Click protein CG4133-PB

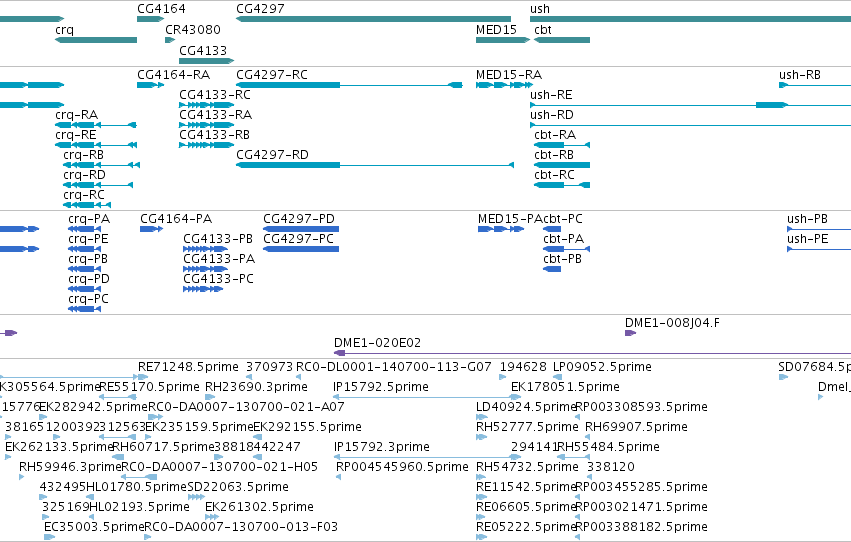(x=205, y=249)
